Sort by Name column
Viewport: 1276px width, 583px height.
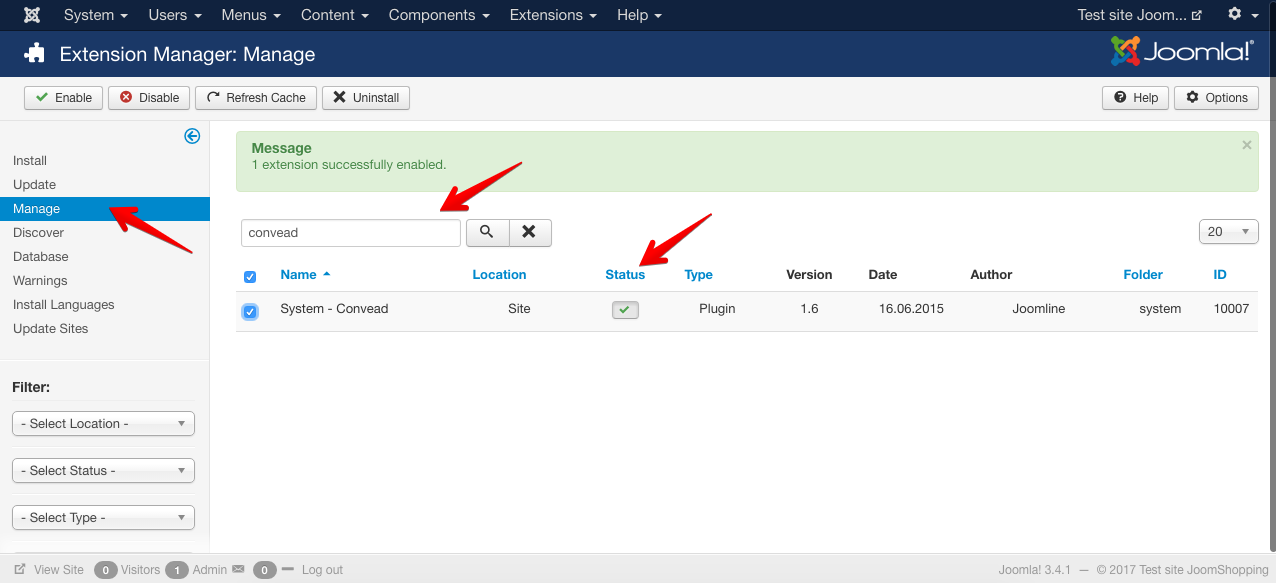click(x=305, y=275)
